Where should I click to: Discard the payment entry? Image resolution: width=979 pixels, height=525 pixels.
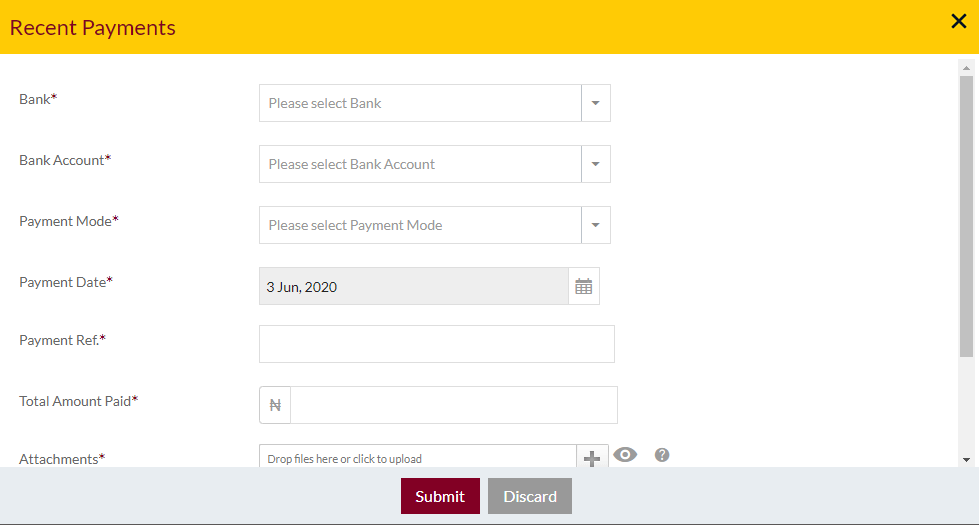pos(529,496)
